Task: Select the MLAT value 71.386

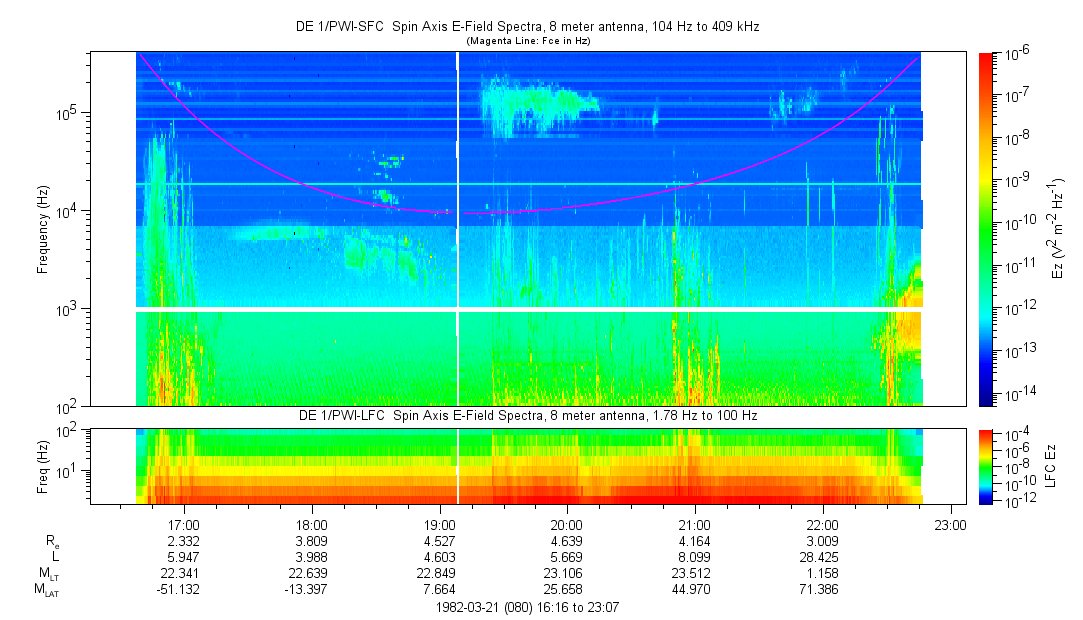Action: tap(822, 590)
